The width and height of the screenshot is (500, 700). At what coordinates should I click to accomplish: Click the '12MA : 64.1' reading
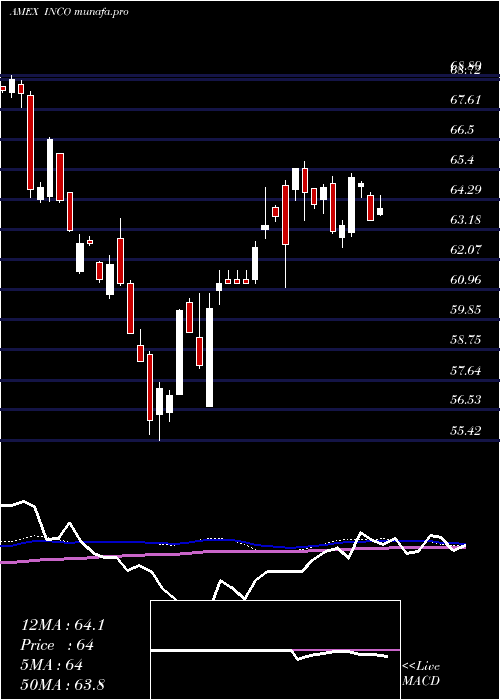coord(62,625)
